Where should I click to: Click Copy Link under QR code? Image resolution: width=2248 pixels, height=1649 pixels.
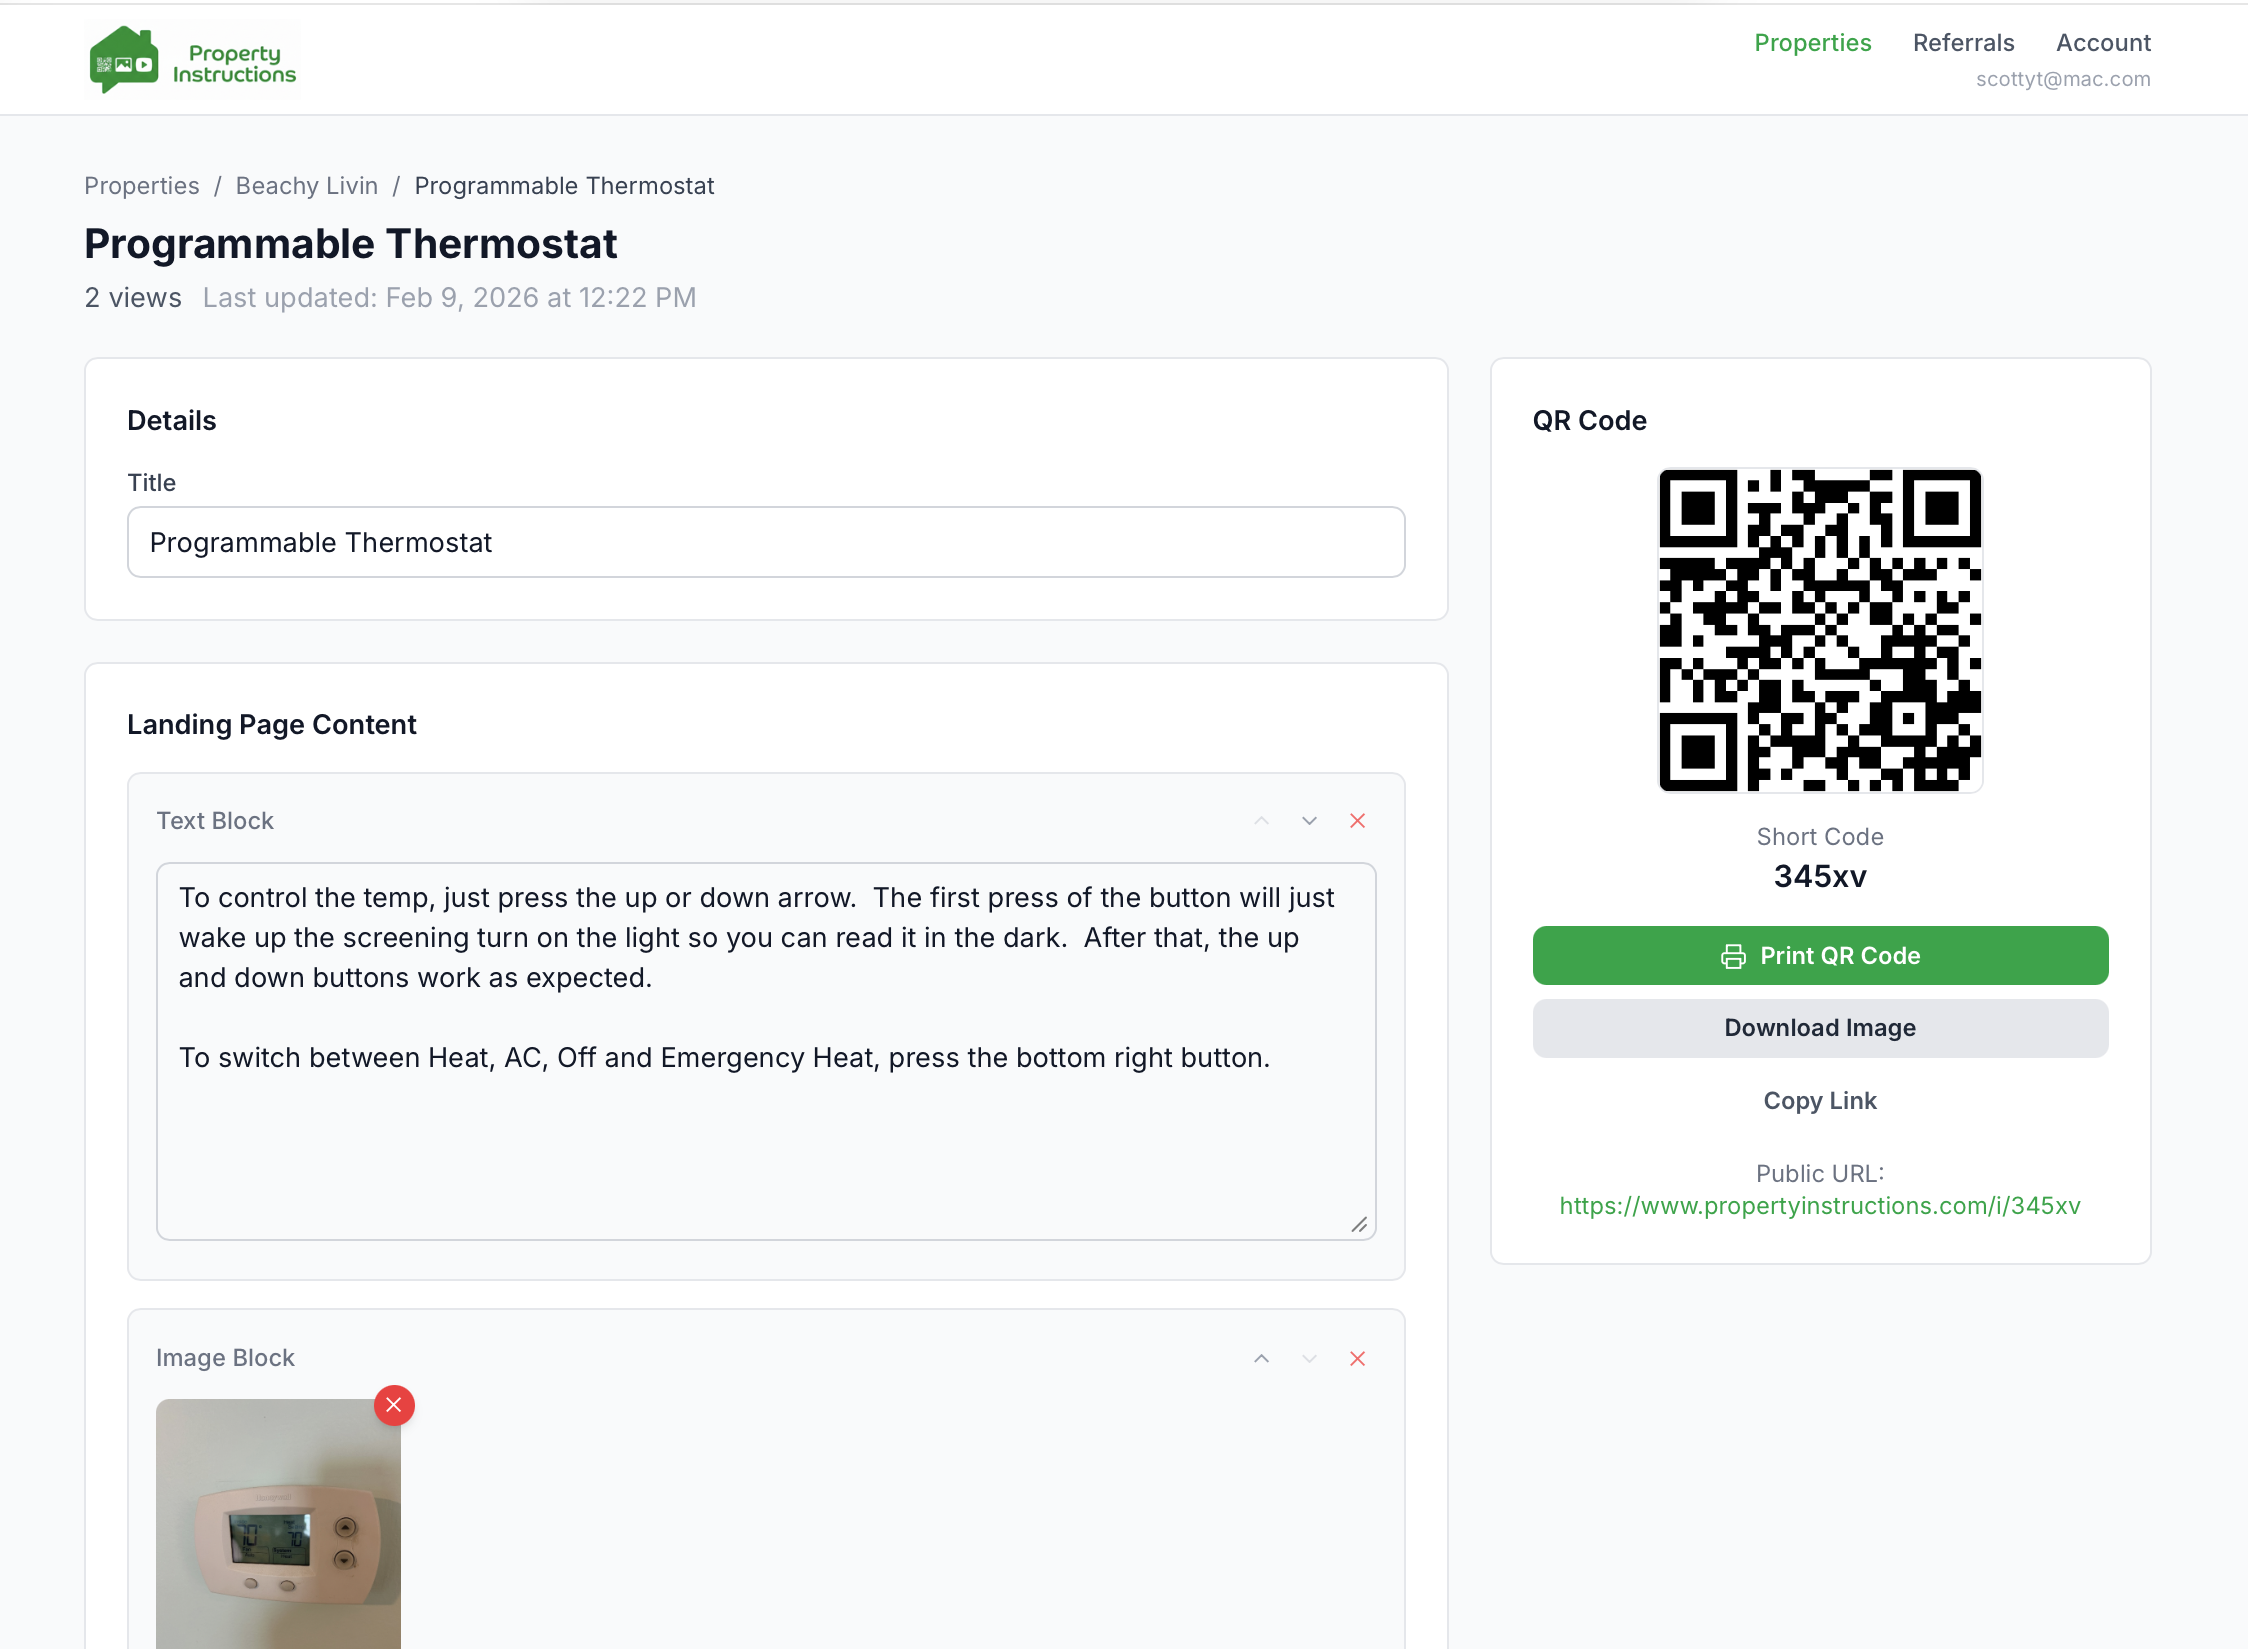click(1819, 1101)
